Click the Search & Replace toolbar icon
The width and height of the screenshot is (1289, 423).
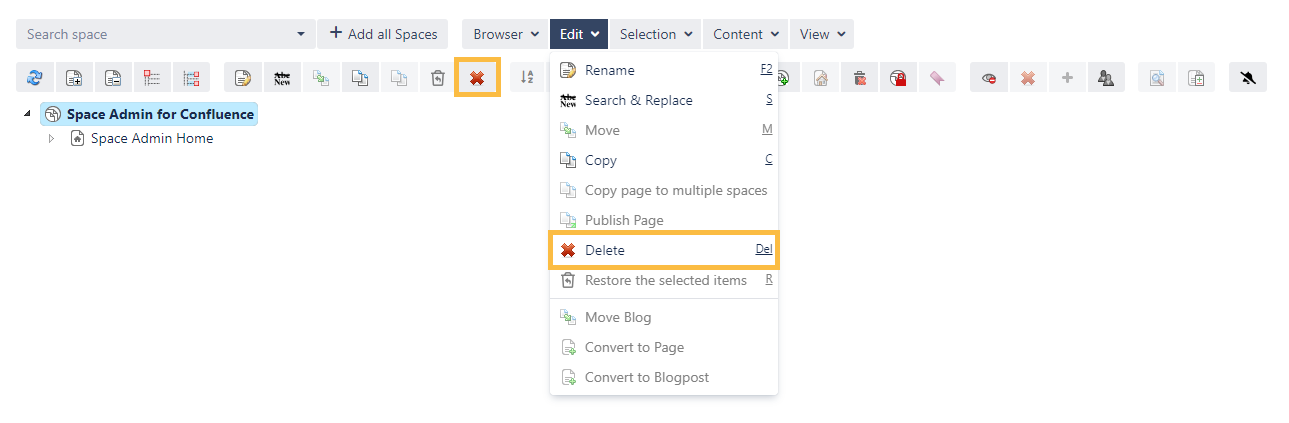pyautogui.click(x=282, y=78)
